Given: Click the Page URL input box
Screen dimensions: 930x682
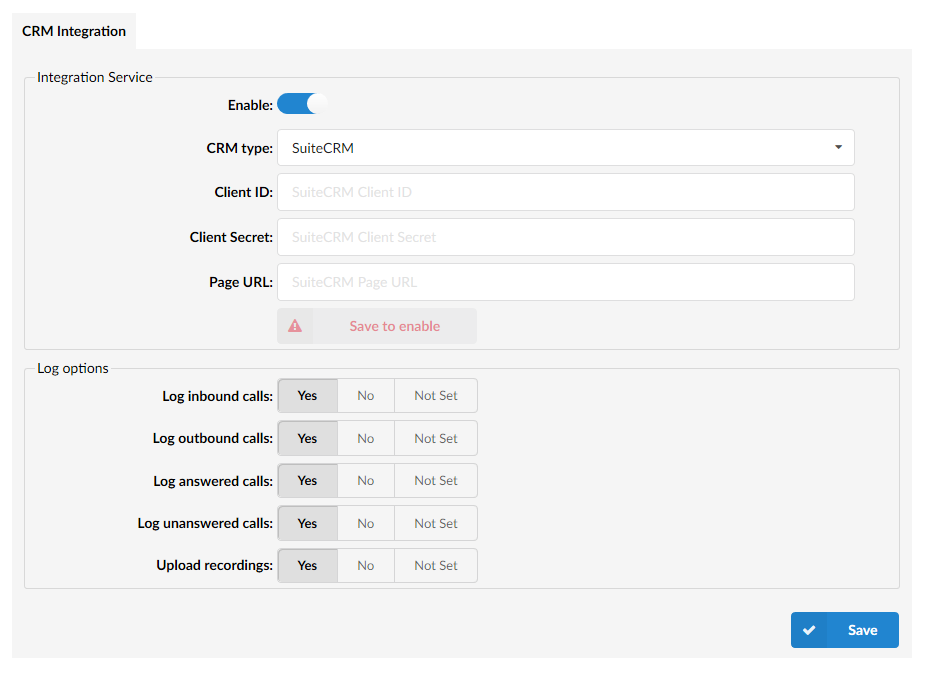Looking at the screenshot, I should point(565,282).
